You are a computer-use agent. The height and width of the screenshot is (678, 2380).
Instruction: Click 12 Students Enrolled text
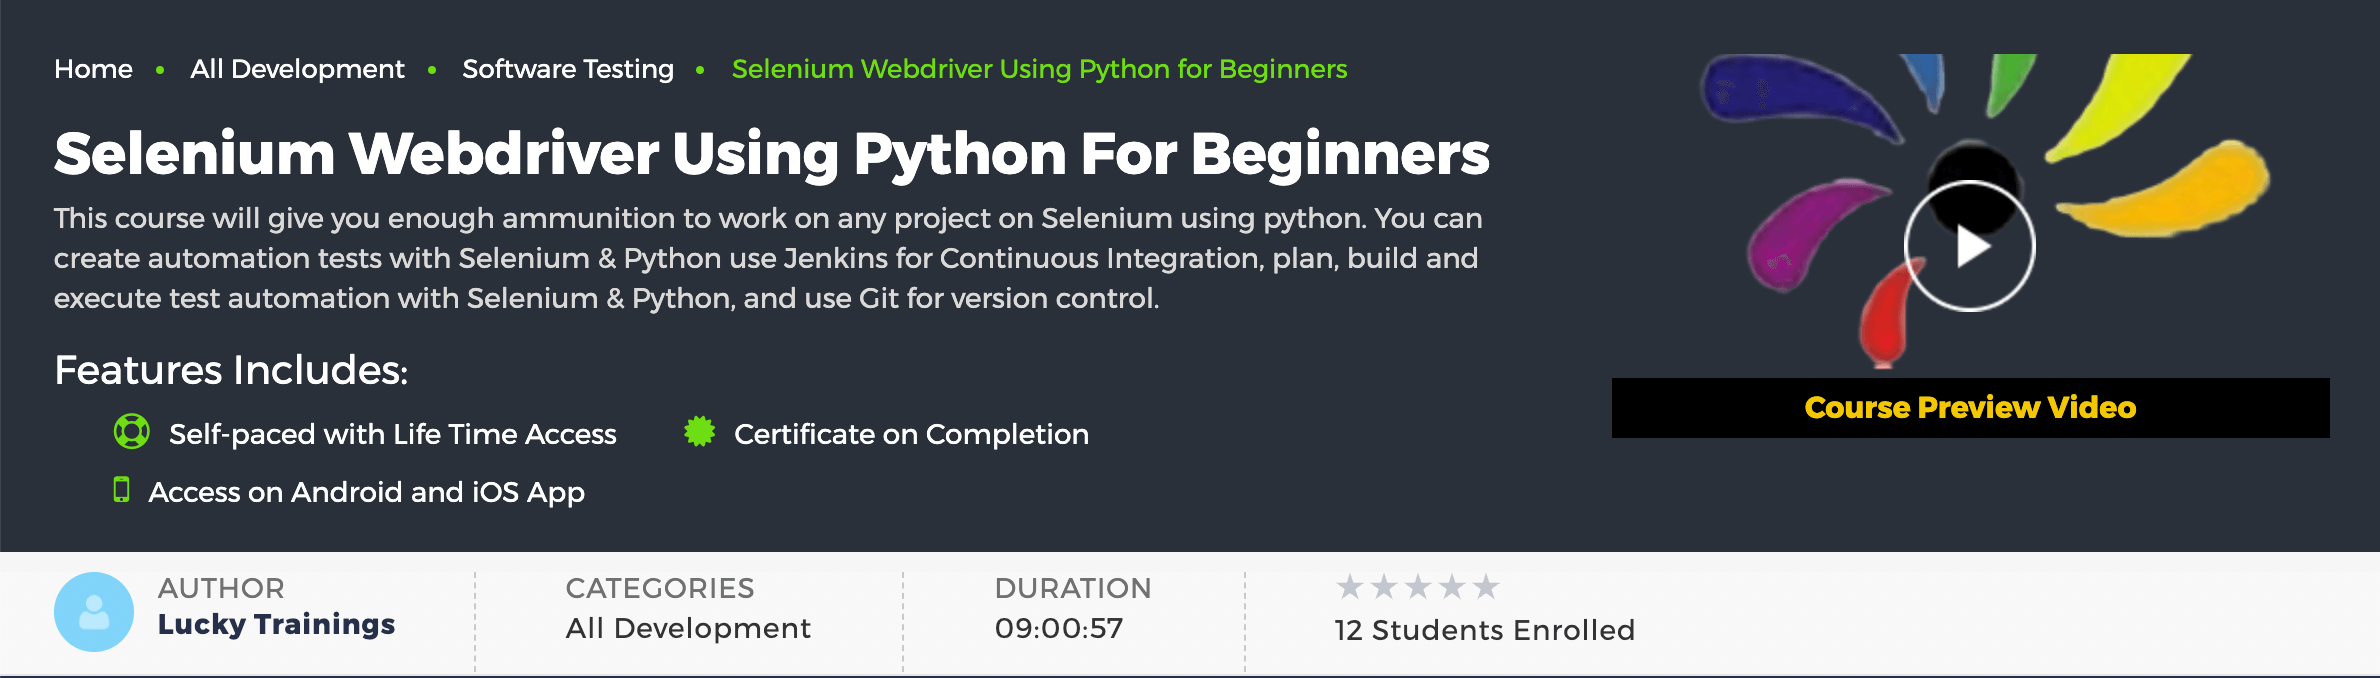pos(1485,630)
